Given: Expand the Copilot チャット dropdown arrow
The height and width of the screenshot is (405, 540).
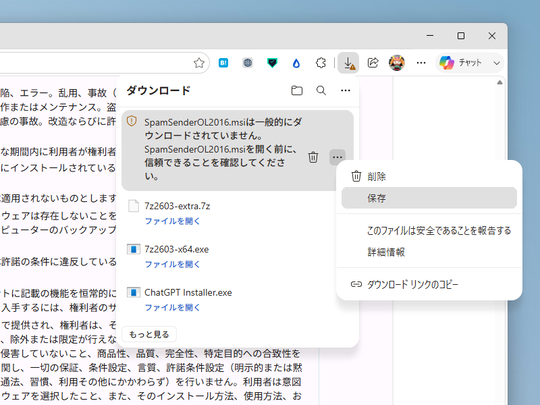Looking at the screenshot, I should click(x=496, y=63).
